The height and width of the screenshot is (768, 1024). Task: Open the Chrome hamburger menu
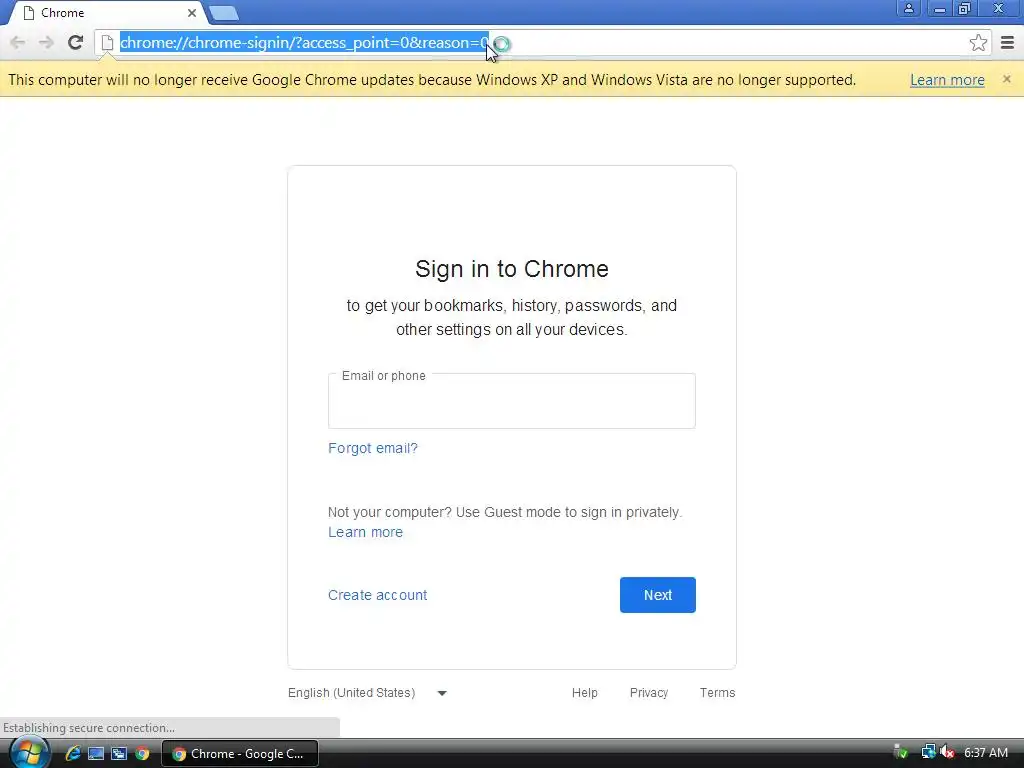click(x=1007, y=42)
